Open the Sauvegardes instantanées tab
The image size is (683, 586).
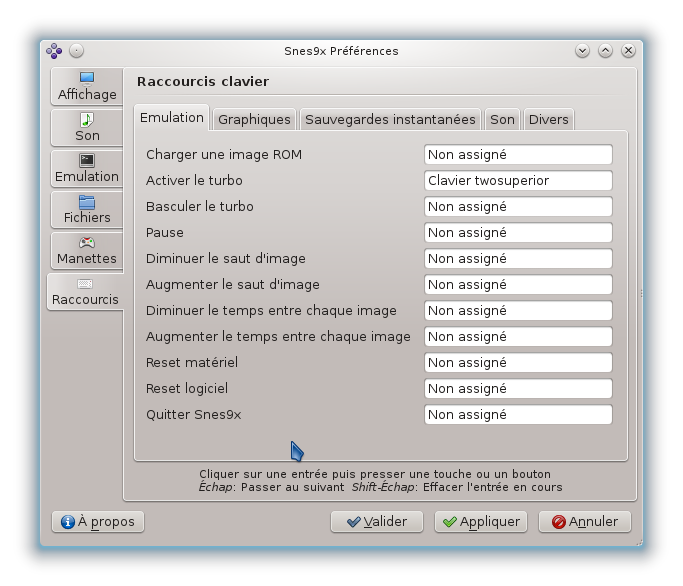(390, 119)
